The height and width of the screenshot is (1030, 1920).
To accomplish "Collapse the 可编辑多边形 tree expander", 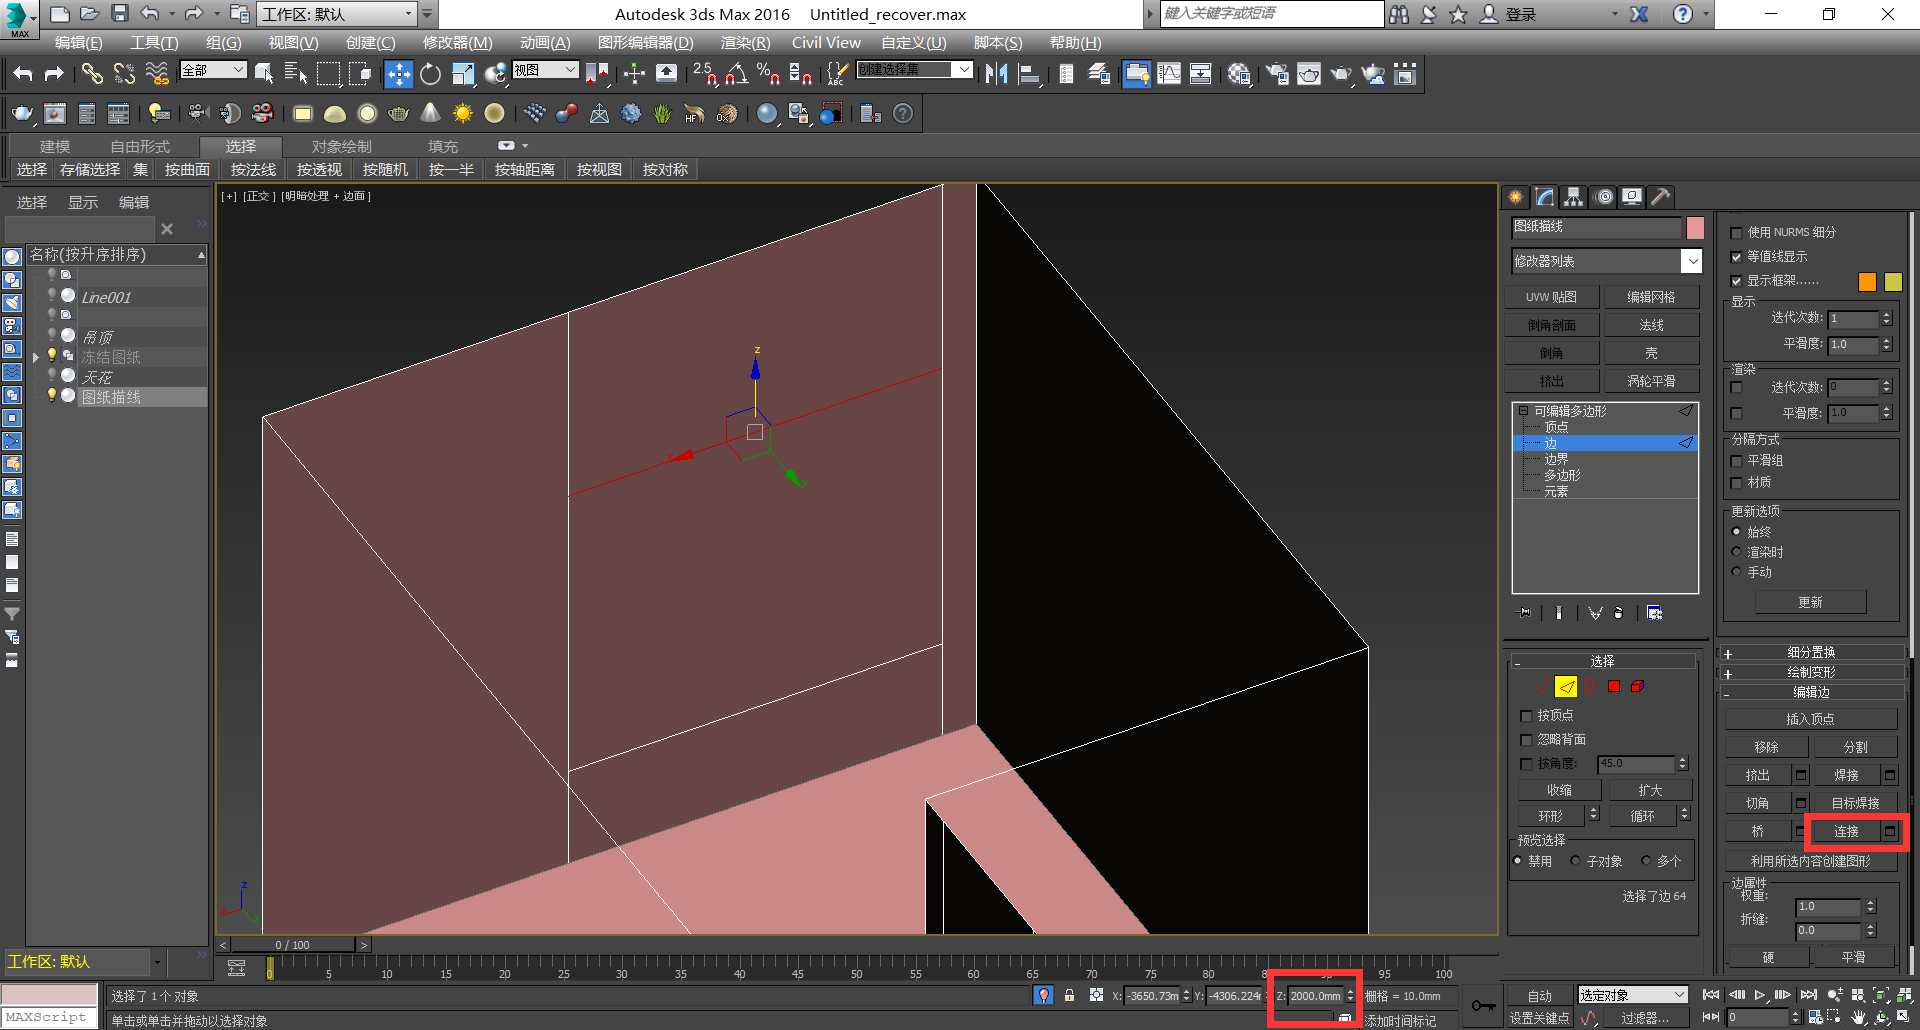I will [1522, 411].
